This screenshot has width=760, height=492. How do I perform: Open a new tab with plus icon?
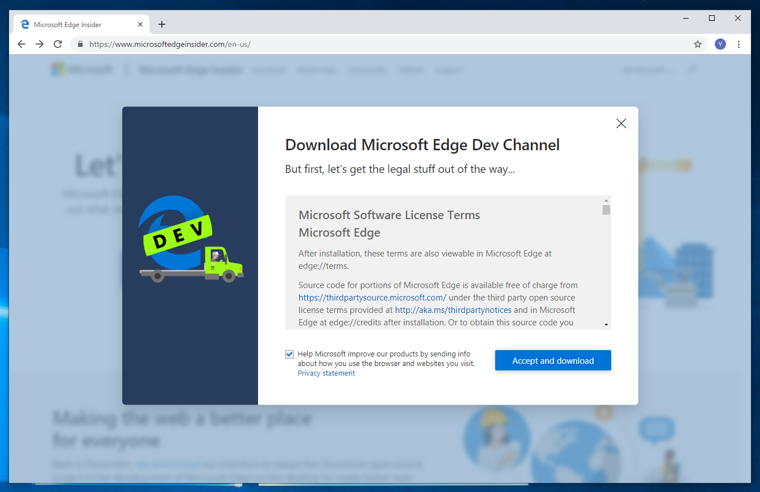click(162, 24)
